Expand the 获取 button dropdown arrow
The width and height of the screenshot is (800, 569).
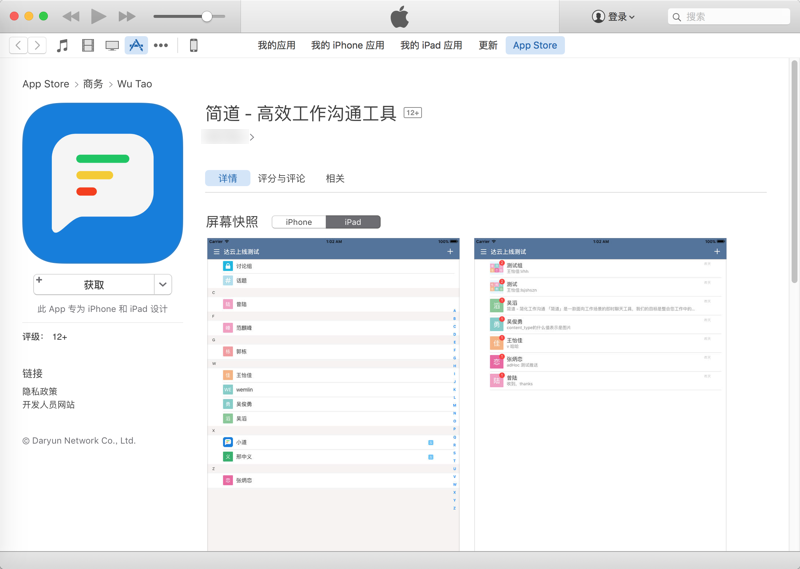[x=163, y=285]
